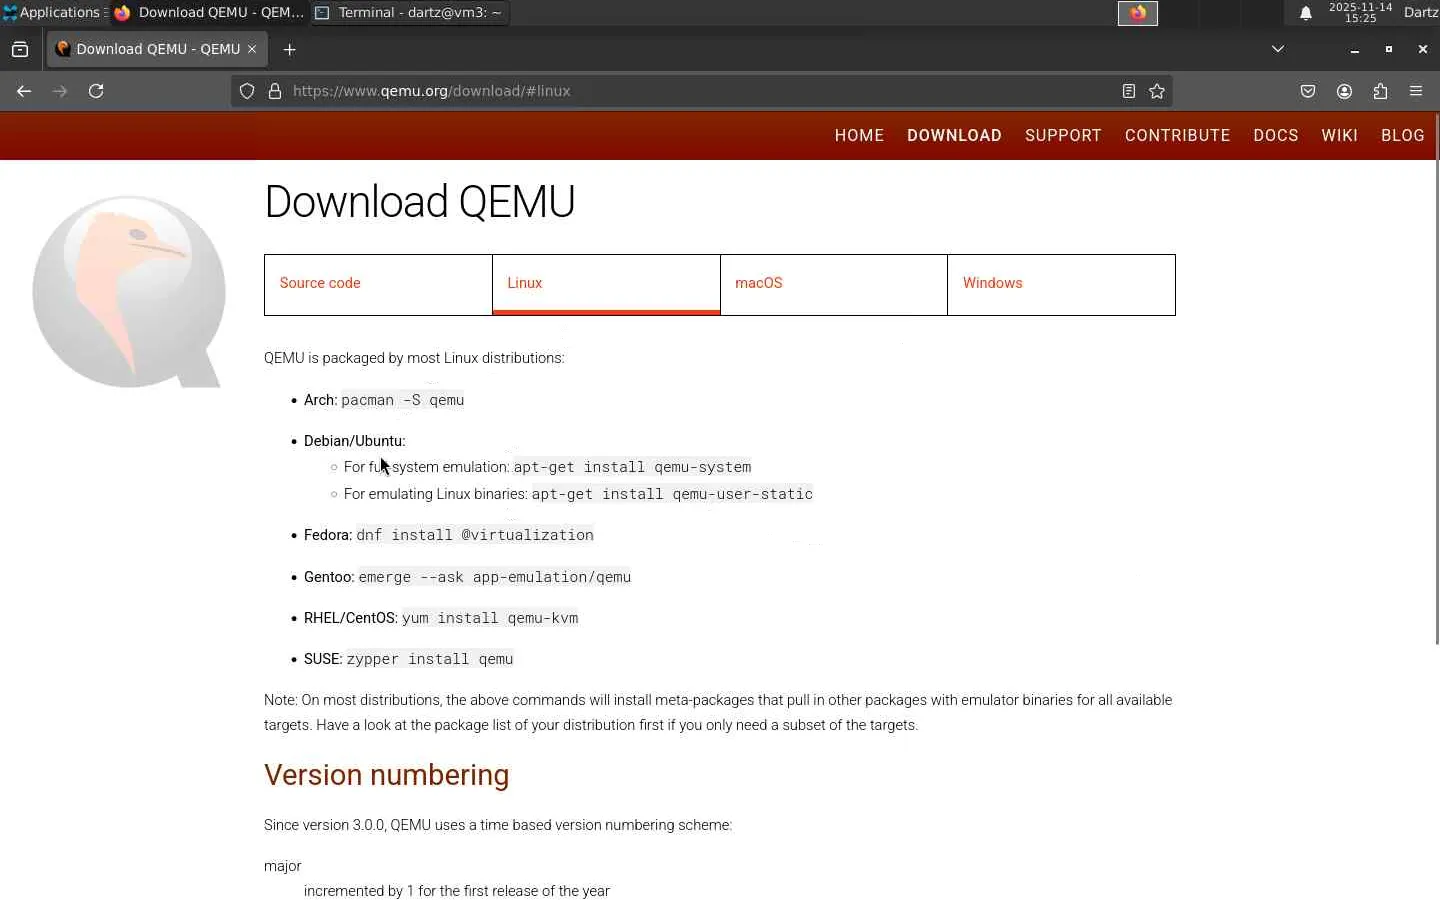
Task: Open DOCS in site navigation
Action: (1276, 136)
